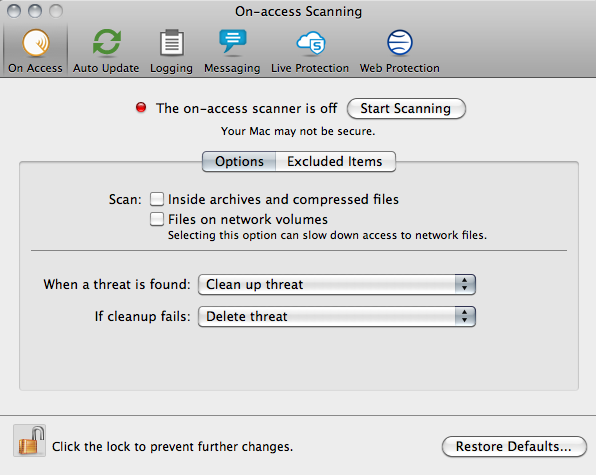Open the 'When a threat is found' dropdown
This screenshot has width=596, height=475.
tap(337, 284)
